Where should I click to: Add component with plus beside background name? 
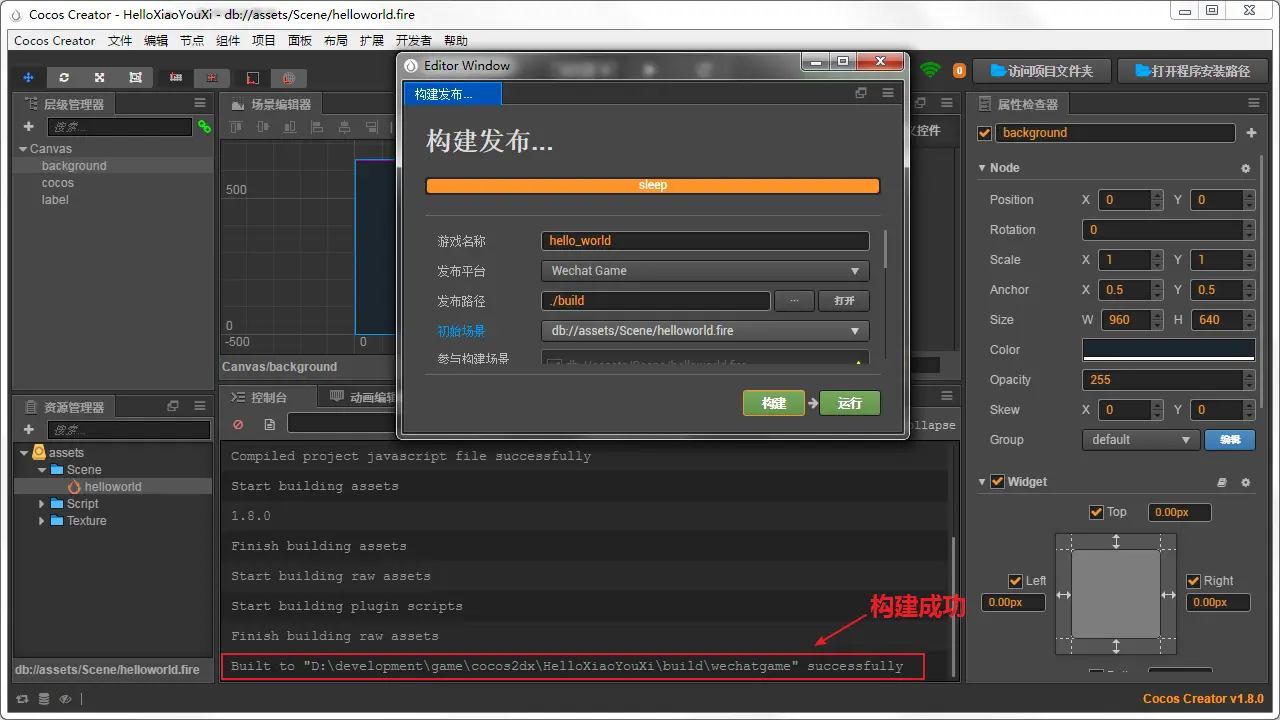(x=1251, y=133)
